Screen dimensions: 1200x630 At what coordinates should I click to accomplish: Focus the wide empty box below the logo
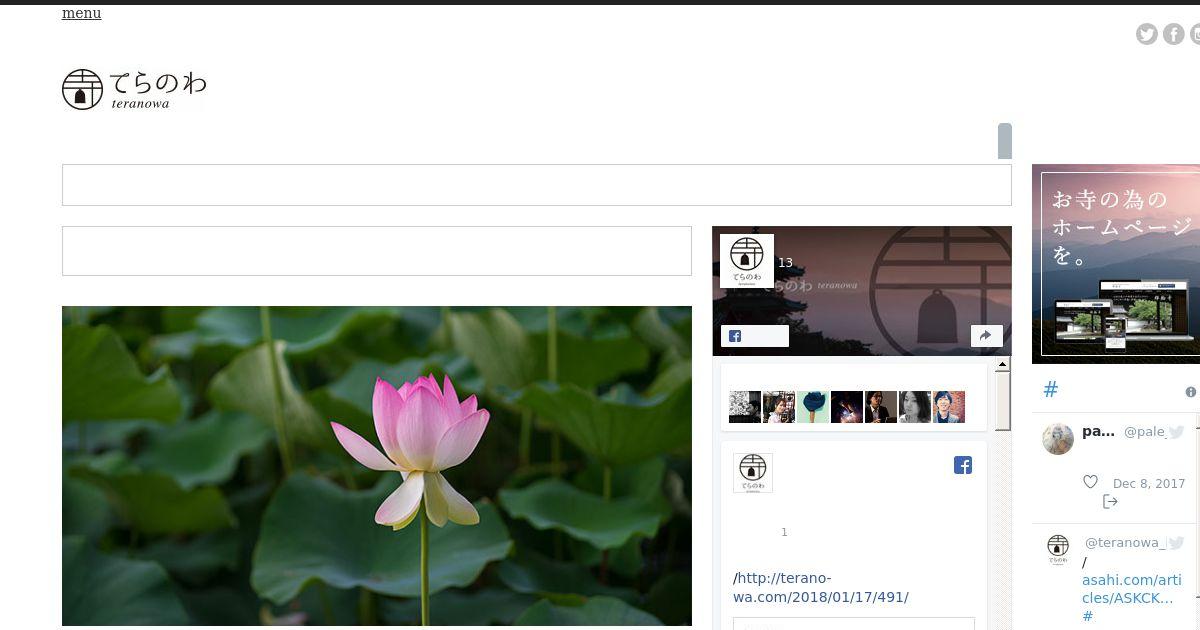[x=537, y=185]
